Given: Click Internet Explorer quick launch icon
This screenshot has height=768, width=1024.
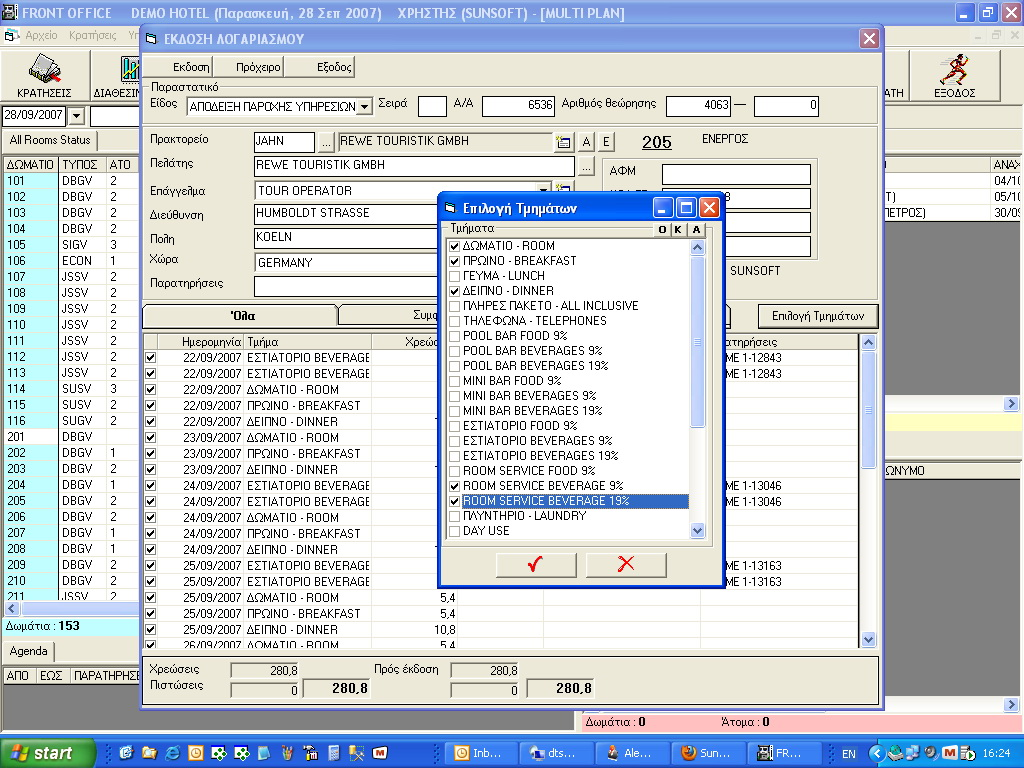Looking at the screenshot, I should pyautogui.click(x=172, y=753).
